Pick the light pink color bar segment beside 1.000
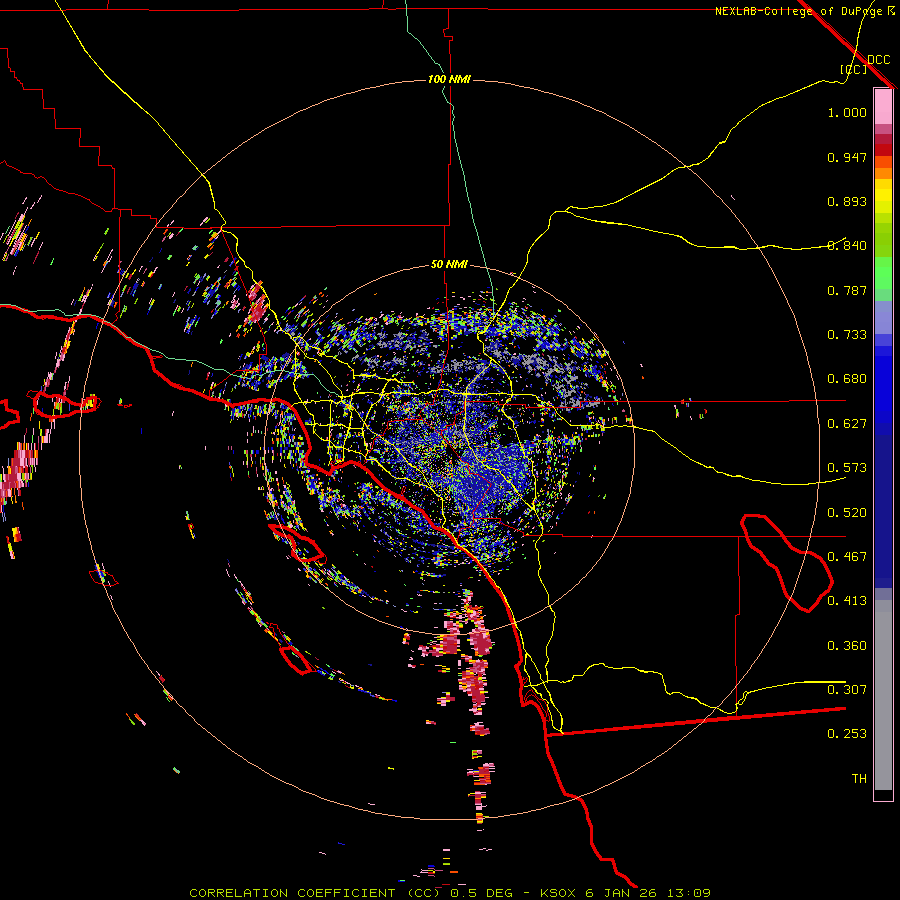The height and width of the screenshot is (900, 900). (x=883, y=107)
